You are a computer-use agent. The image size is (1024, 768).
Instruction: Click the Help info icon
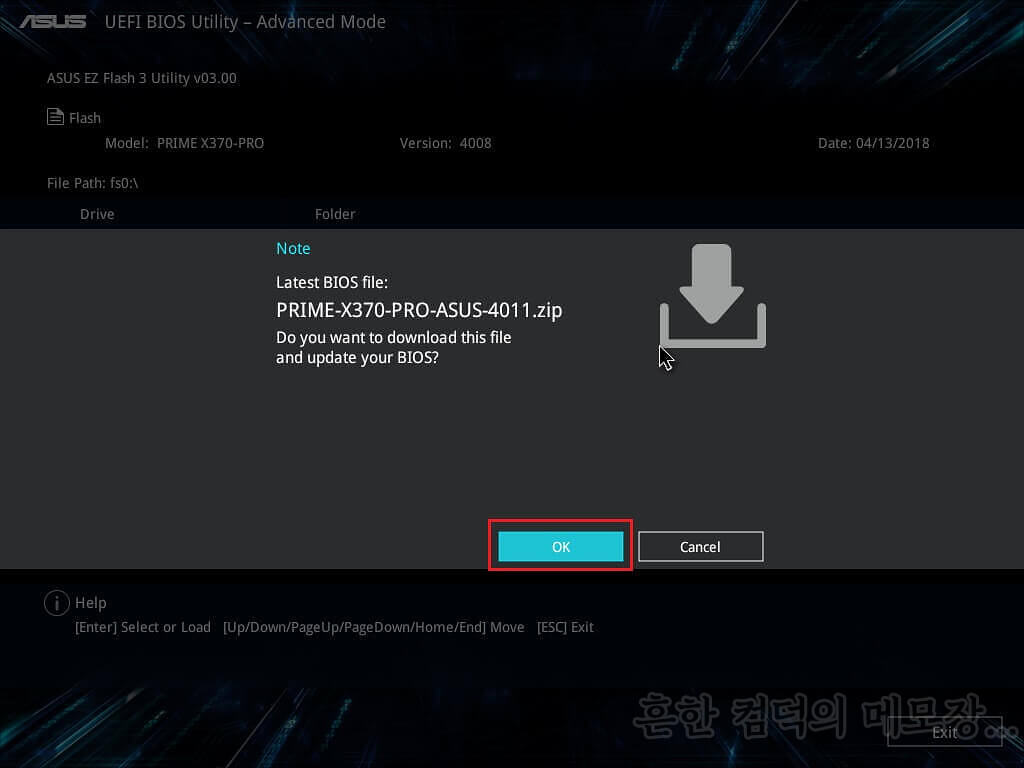[57, 603]
